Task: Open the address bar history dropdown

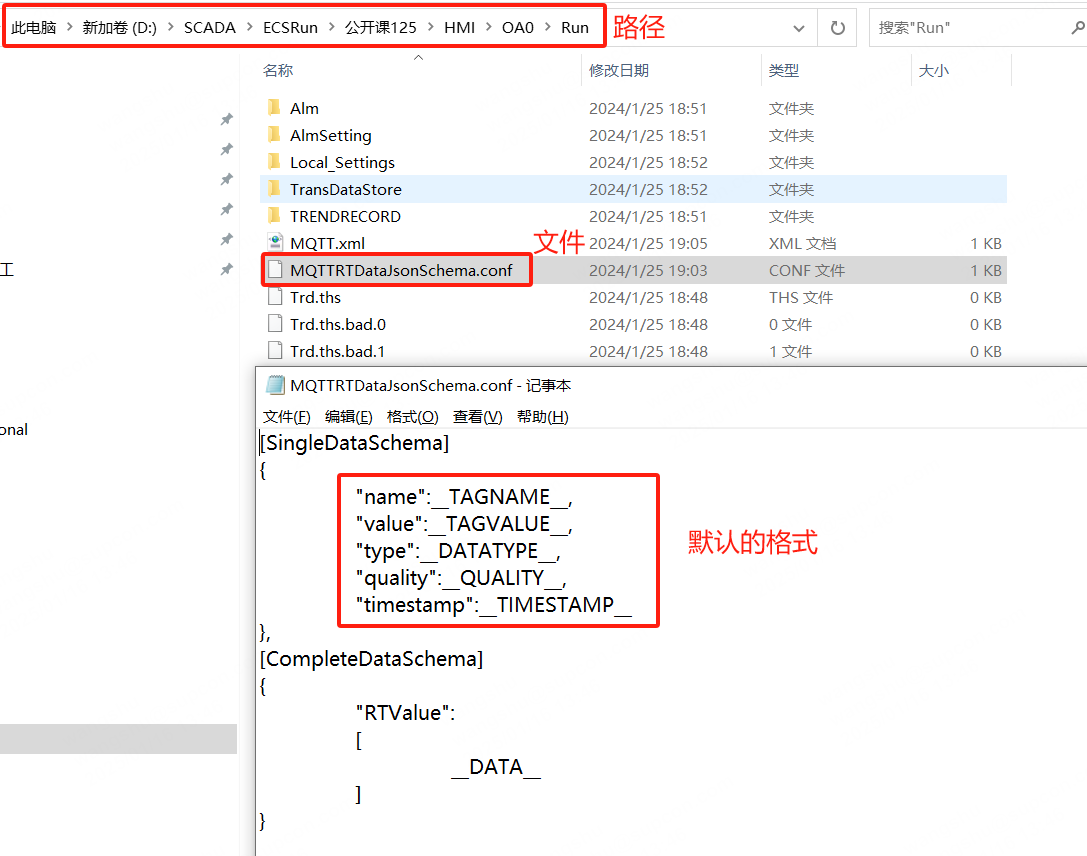Action: point(799,28)
